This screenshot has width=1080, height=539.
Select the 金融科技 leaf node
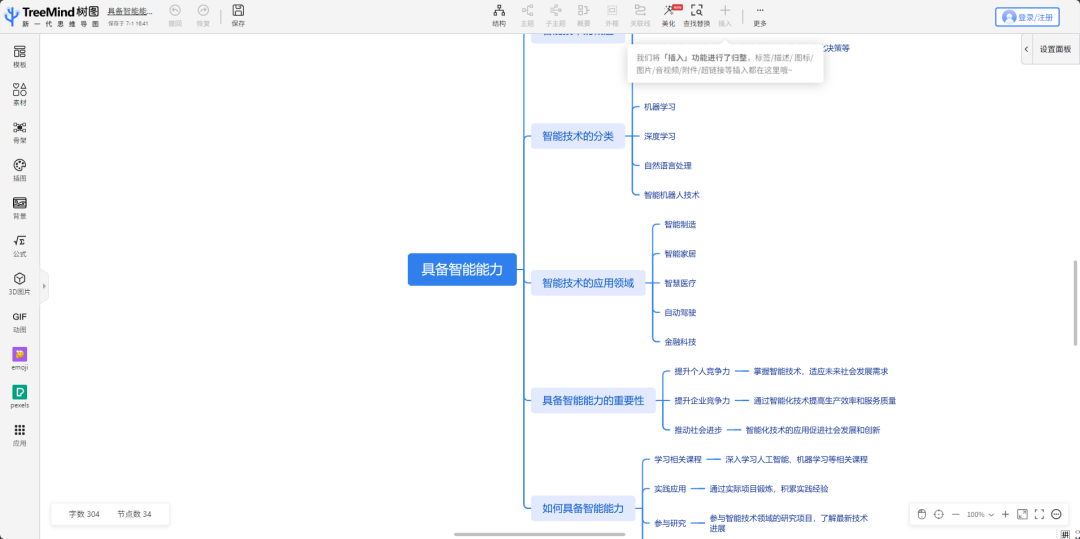(x=680, y=341)
